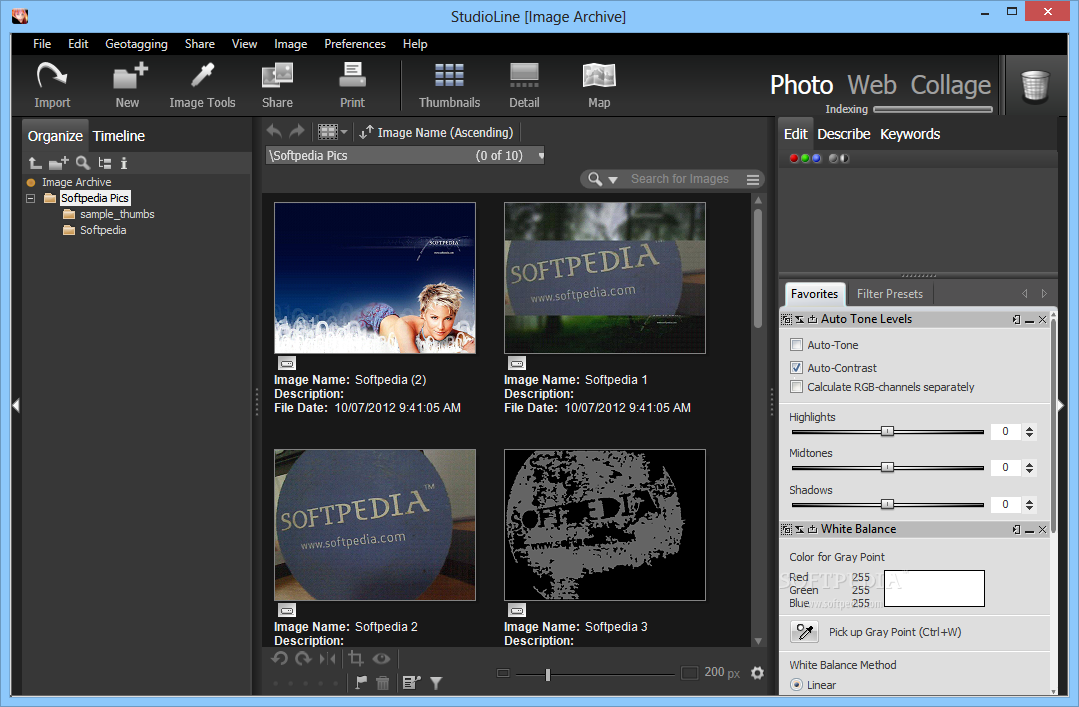Click the redo arrow above thumbnails
Image resolution: width=1079 pixels, height=707 pixels.
[x=297, y=131]
